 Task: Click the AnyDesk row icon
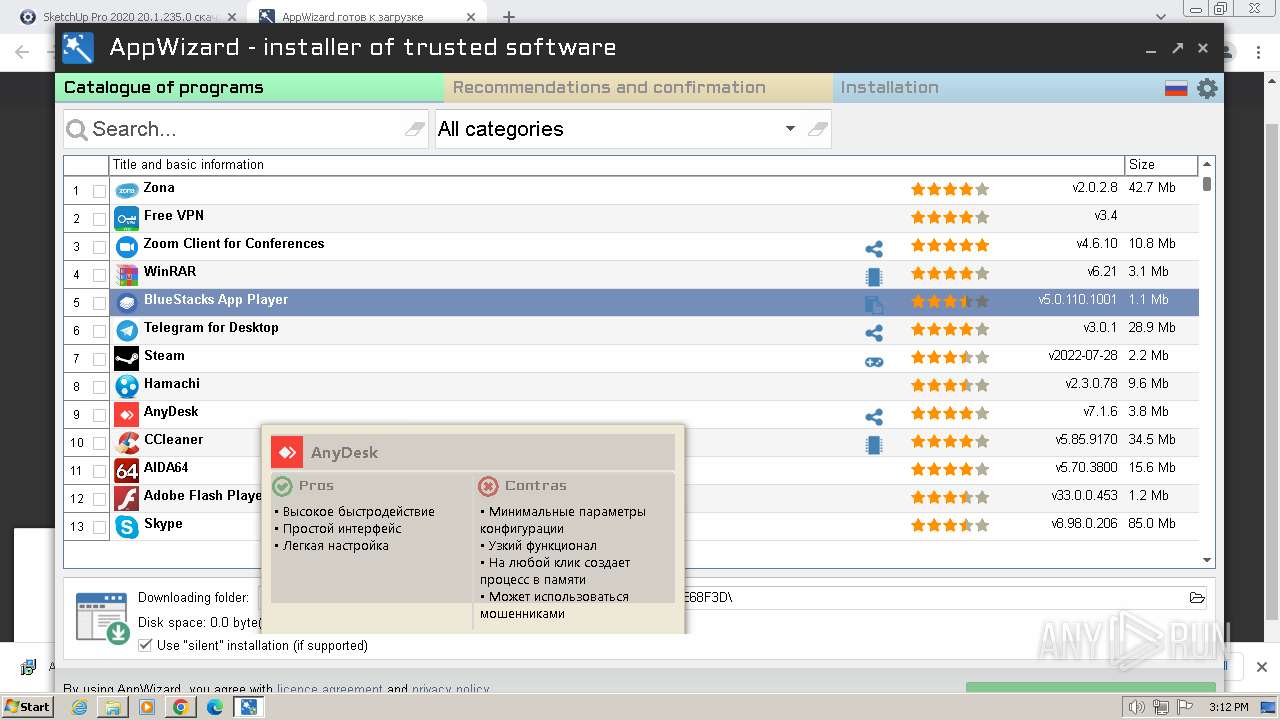(127, 414)
